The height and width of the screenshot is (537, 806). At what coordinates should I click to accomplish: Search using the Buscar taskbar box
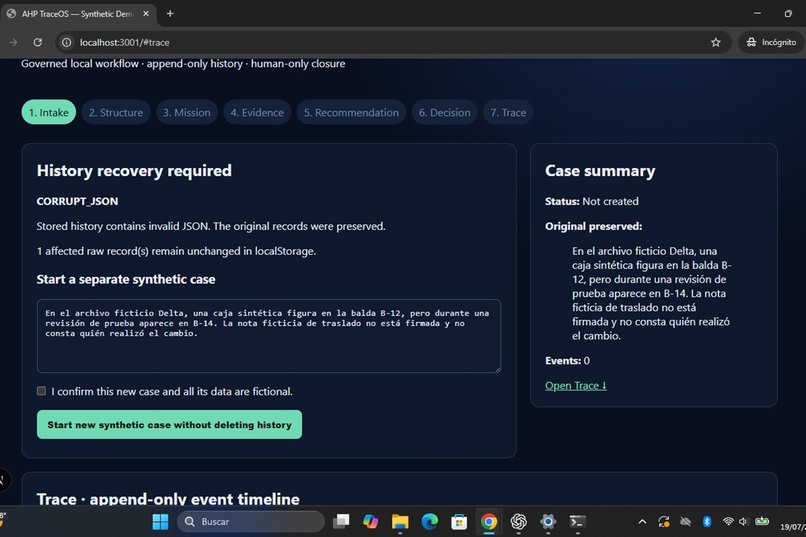coord(251,522)
